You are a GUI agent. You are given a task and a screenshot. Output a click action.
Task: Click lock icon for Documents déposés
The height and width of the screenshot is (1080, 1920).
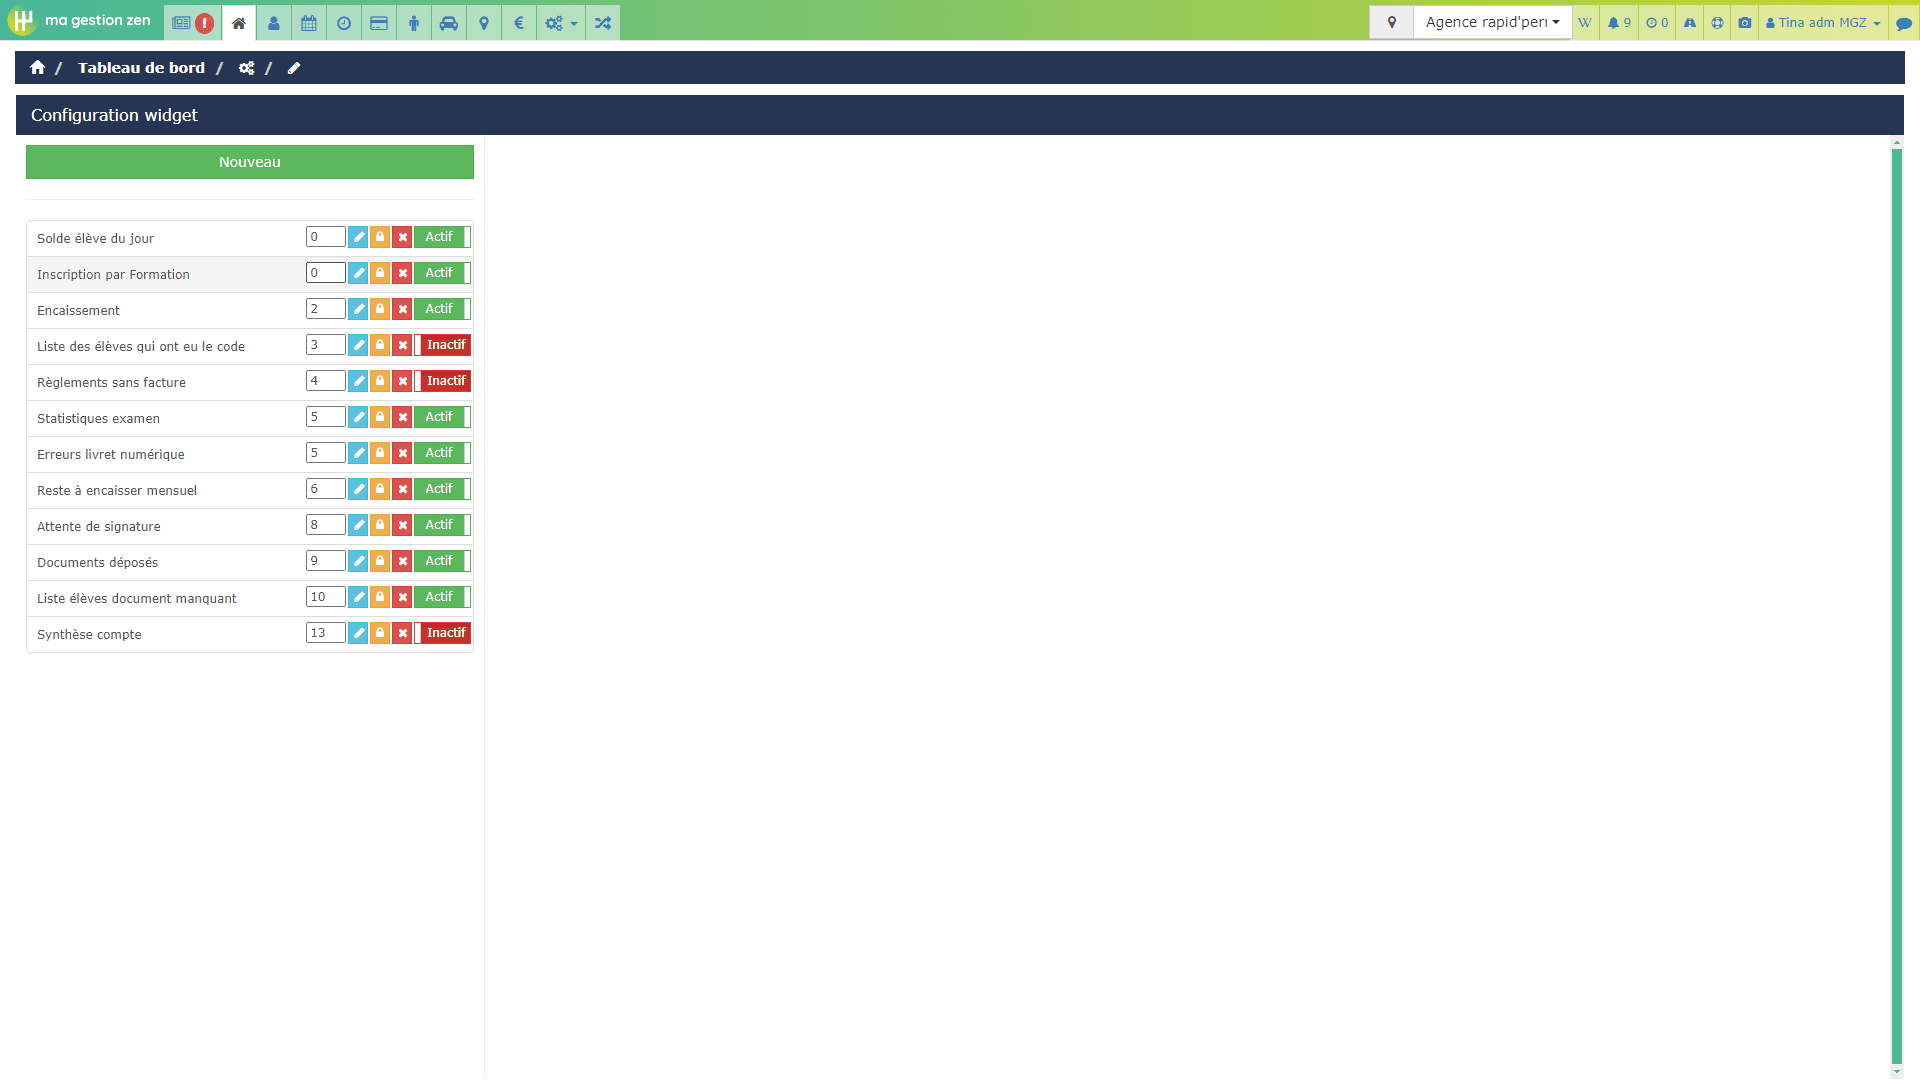[380, 561]
